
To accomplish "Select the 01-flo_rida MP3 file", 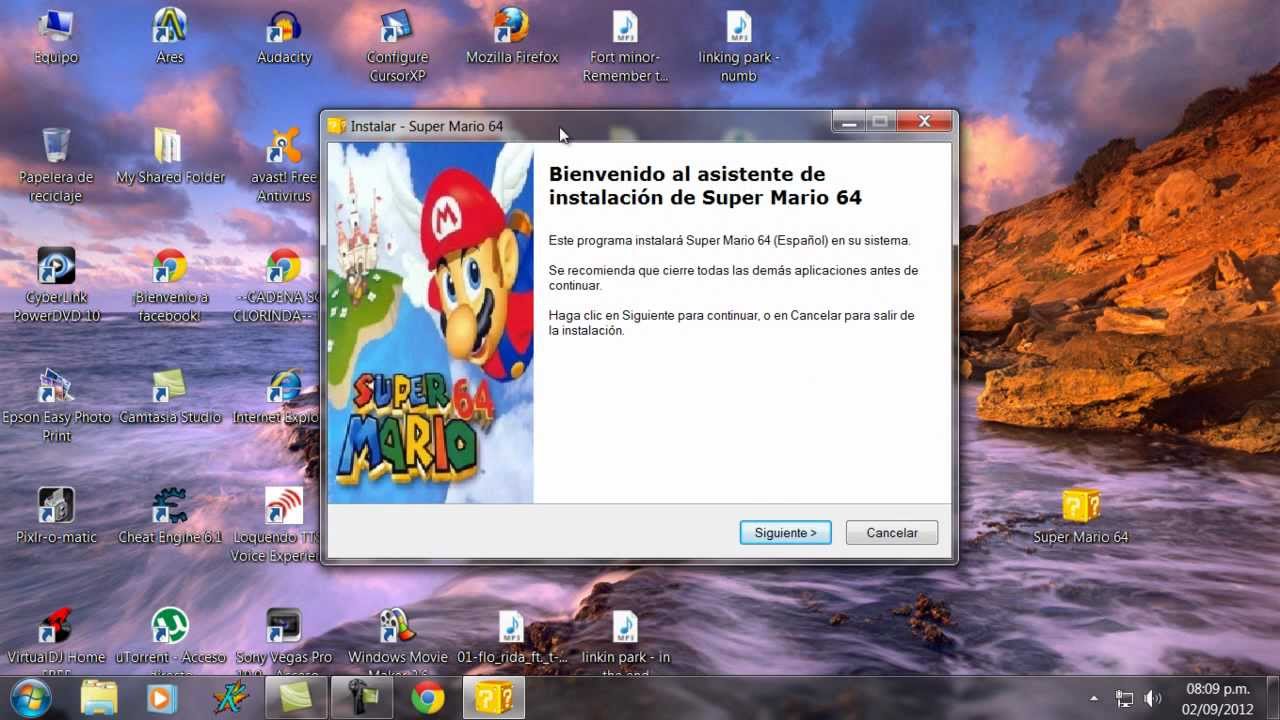I will pos(511,637).
